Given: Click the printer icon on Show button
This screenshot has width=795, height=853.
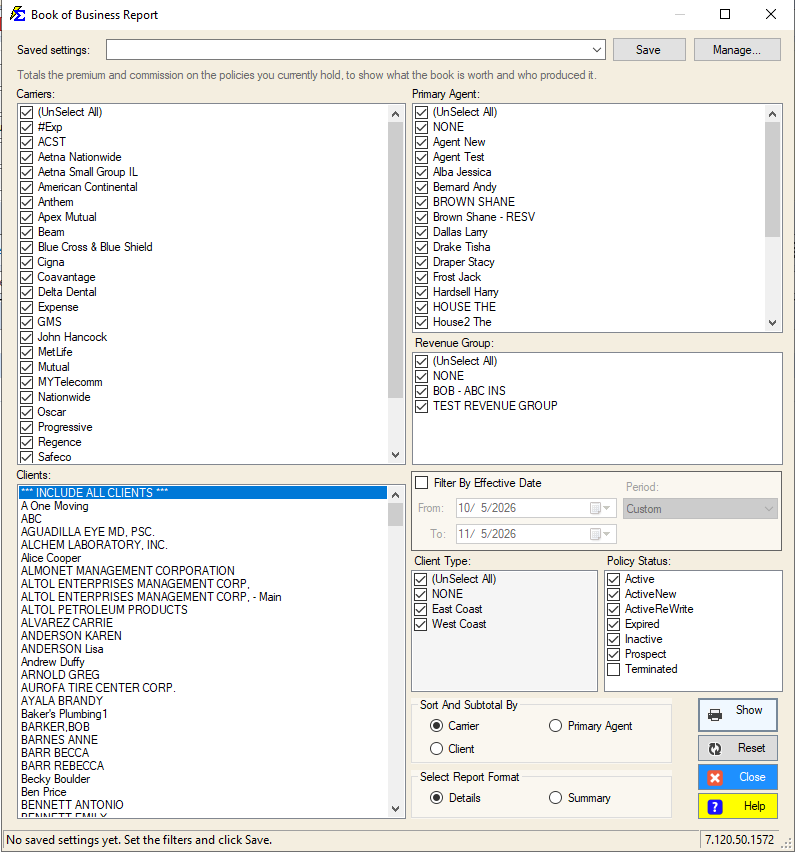Looking at the screenshot, I should click(x=714, y=715).
